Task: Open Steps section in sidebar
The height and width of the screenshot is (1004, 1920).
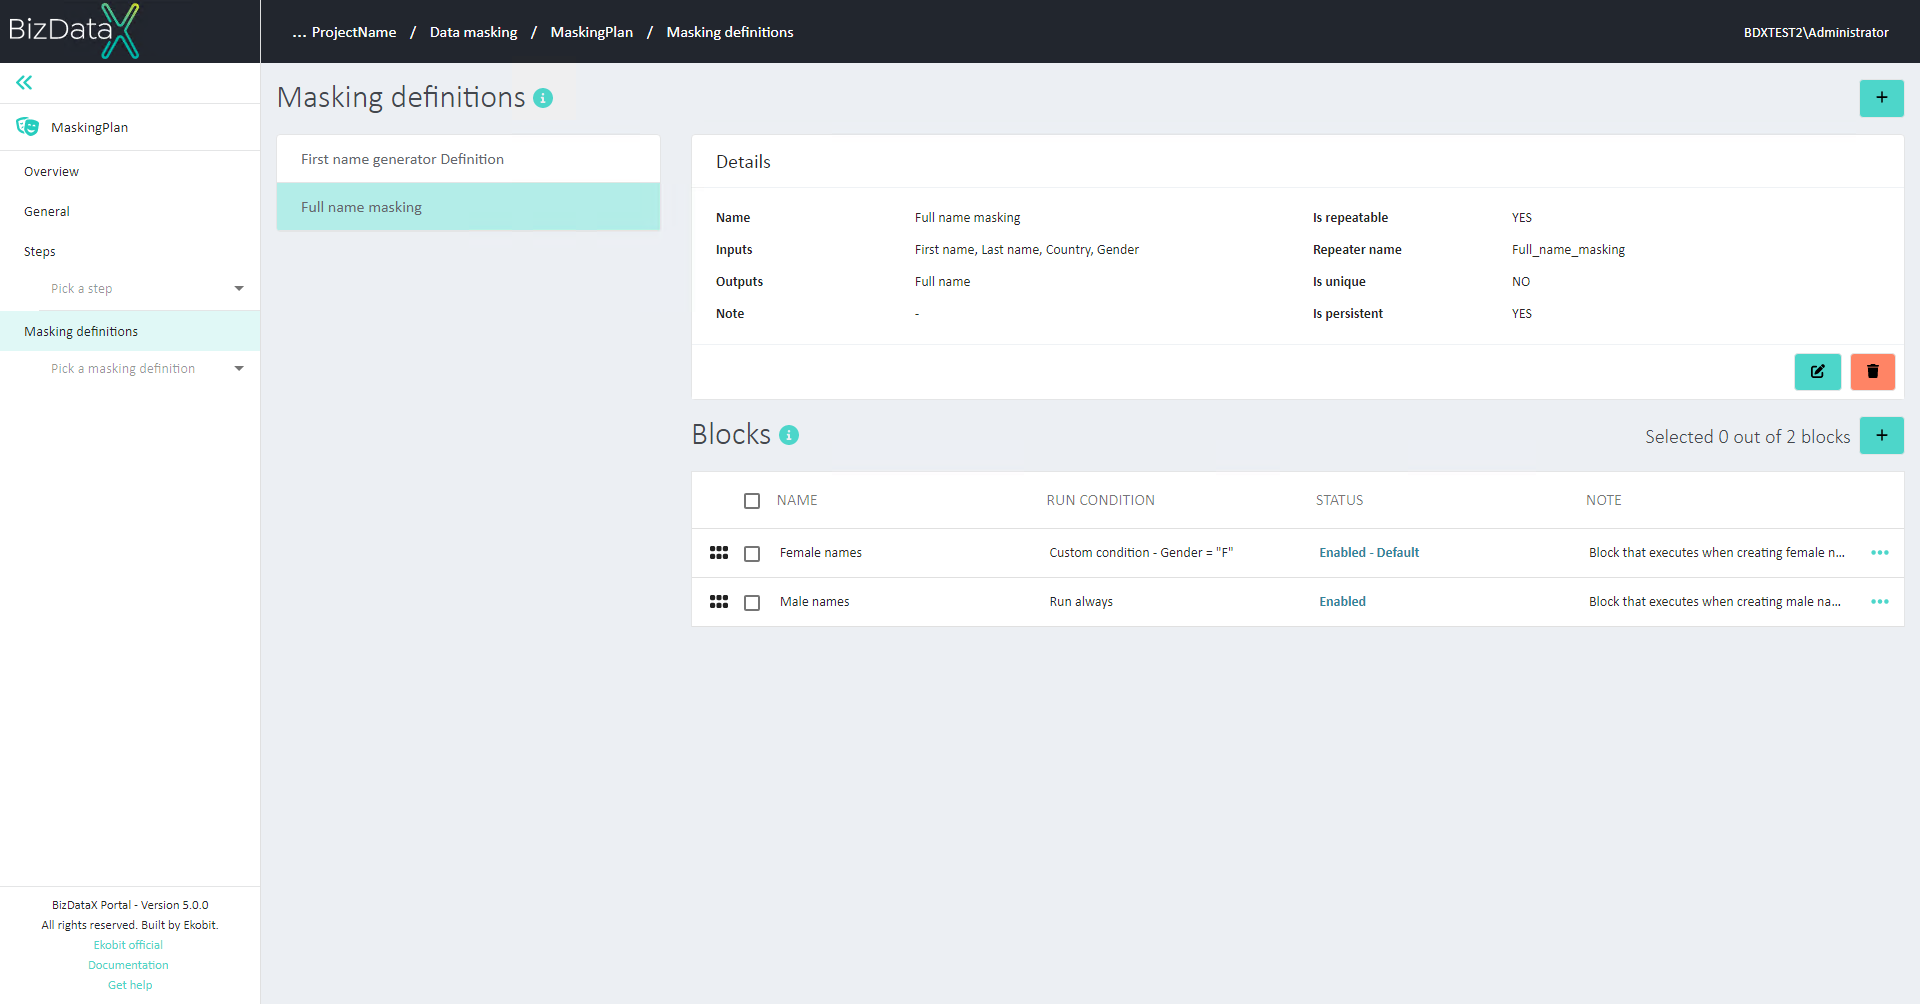Action: coord(40,252)
